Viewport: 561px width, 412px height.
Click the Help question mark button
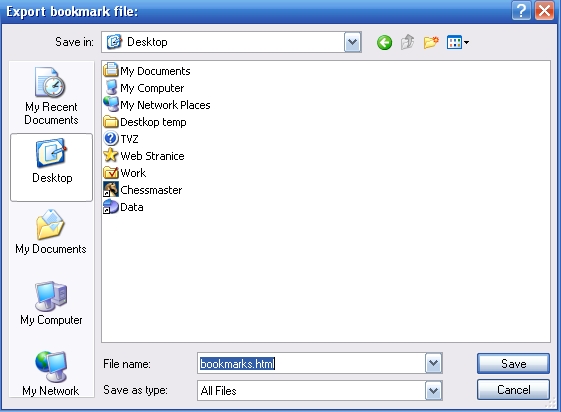click(521, 11)
